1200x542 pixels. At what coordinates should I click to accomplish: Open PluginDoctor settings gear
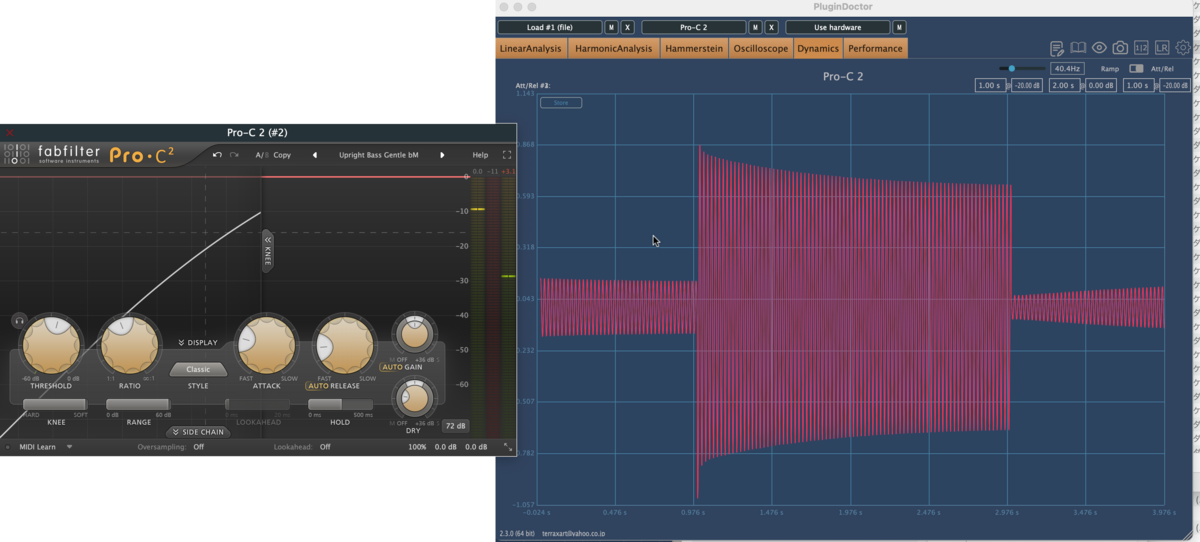[1184, 48]
